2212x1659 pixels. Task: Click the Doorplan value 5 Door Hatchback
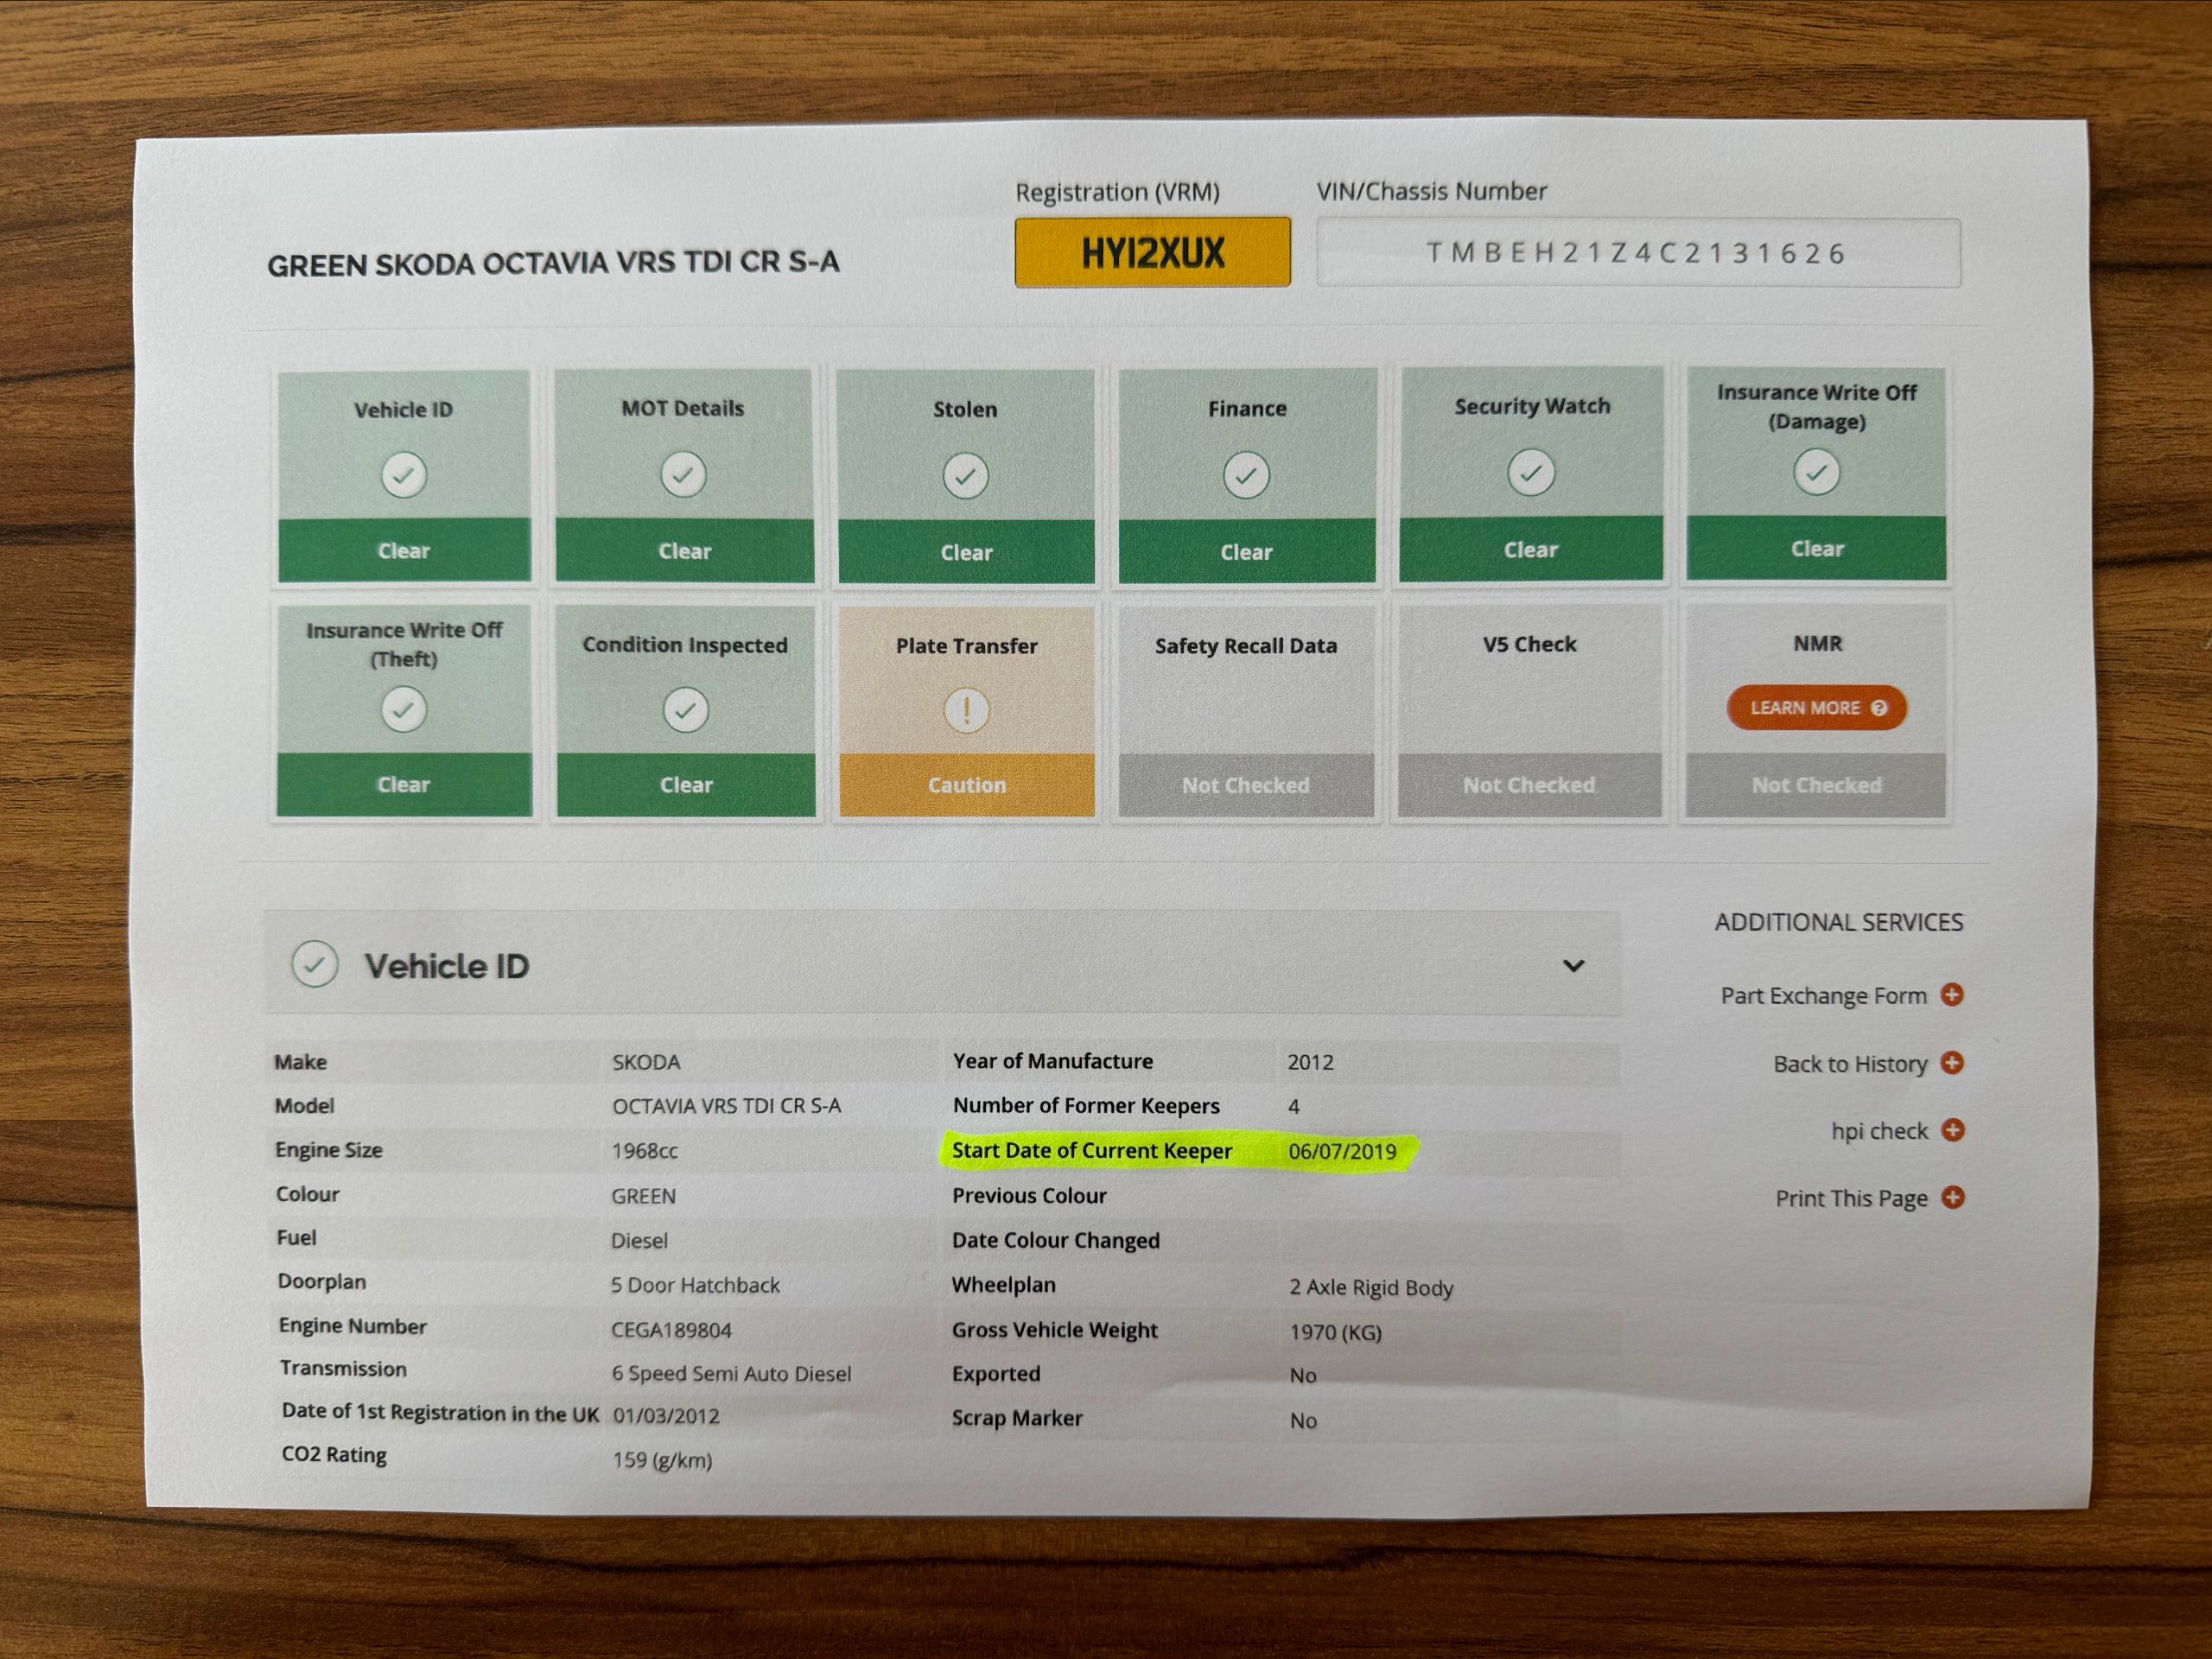click(695, 1285)
